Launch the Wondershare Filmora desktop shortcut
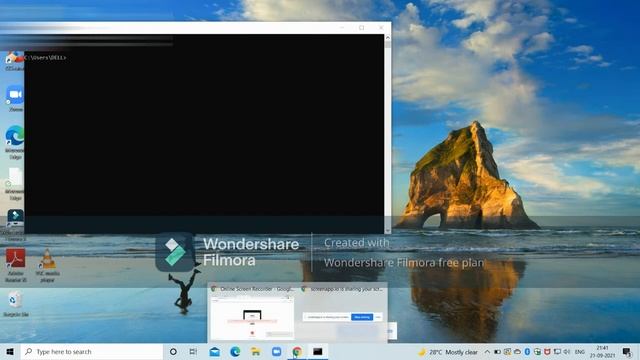Image resolution: width=640 pixels, height=360 pixels. pos(15,224)
